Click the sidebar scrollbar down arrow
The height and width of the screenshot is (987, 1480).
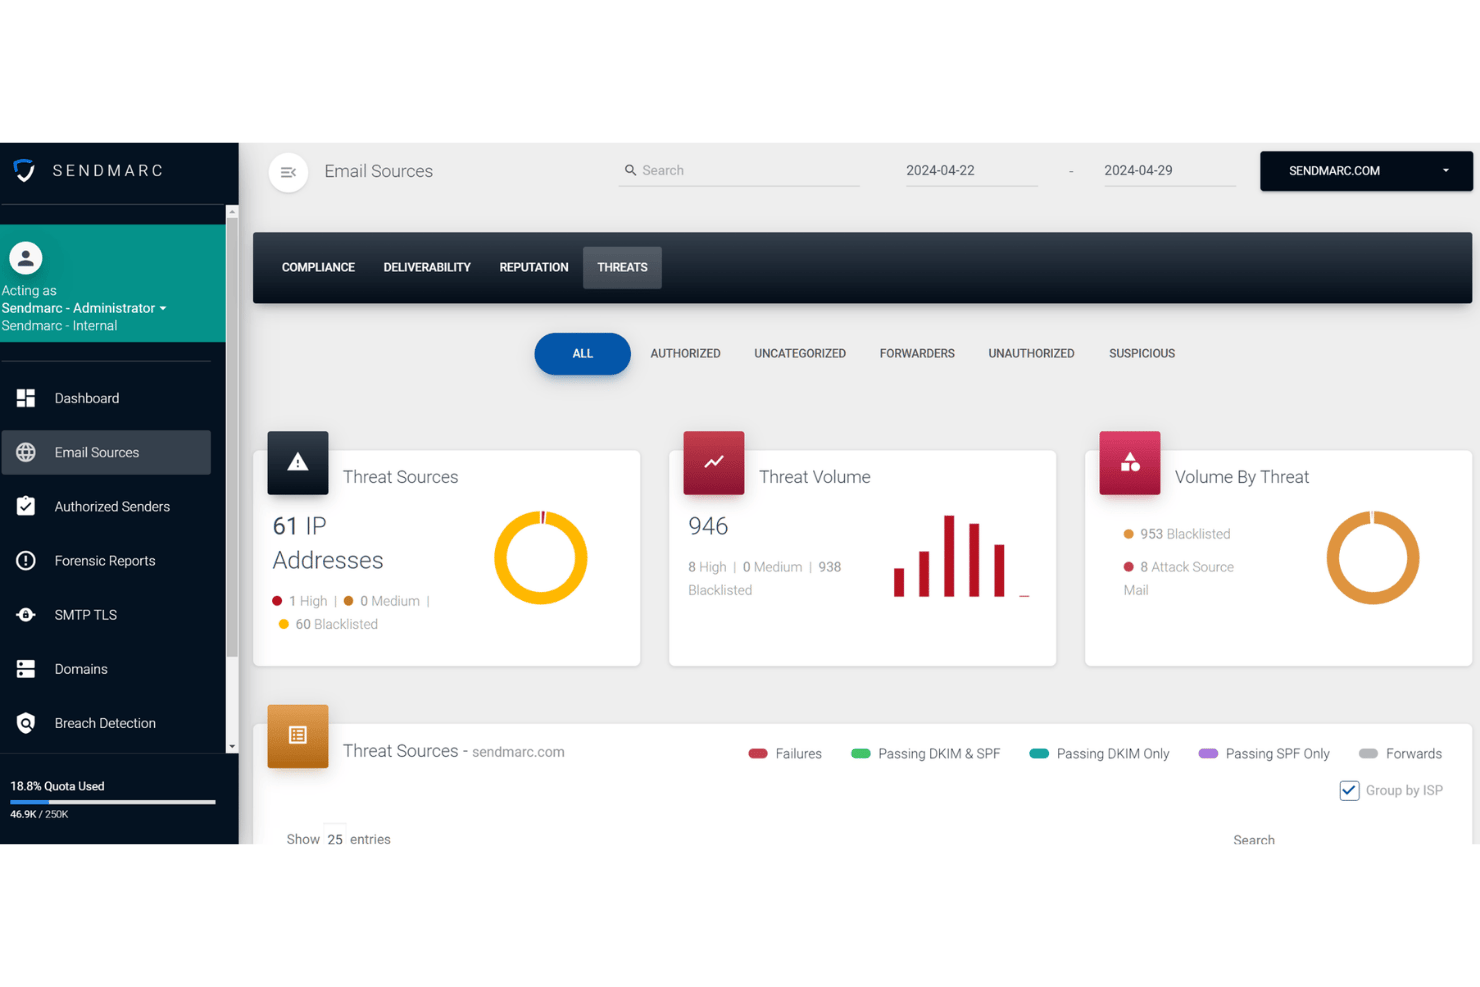232,746
